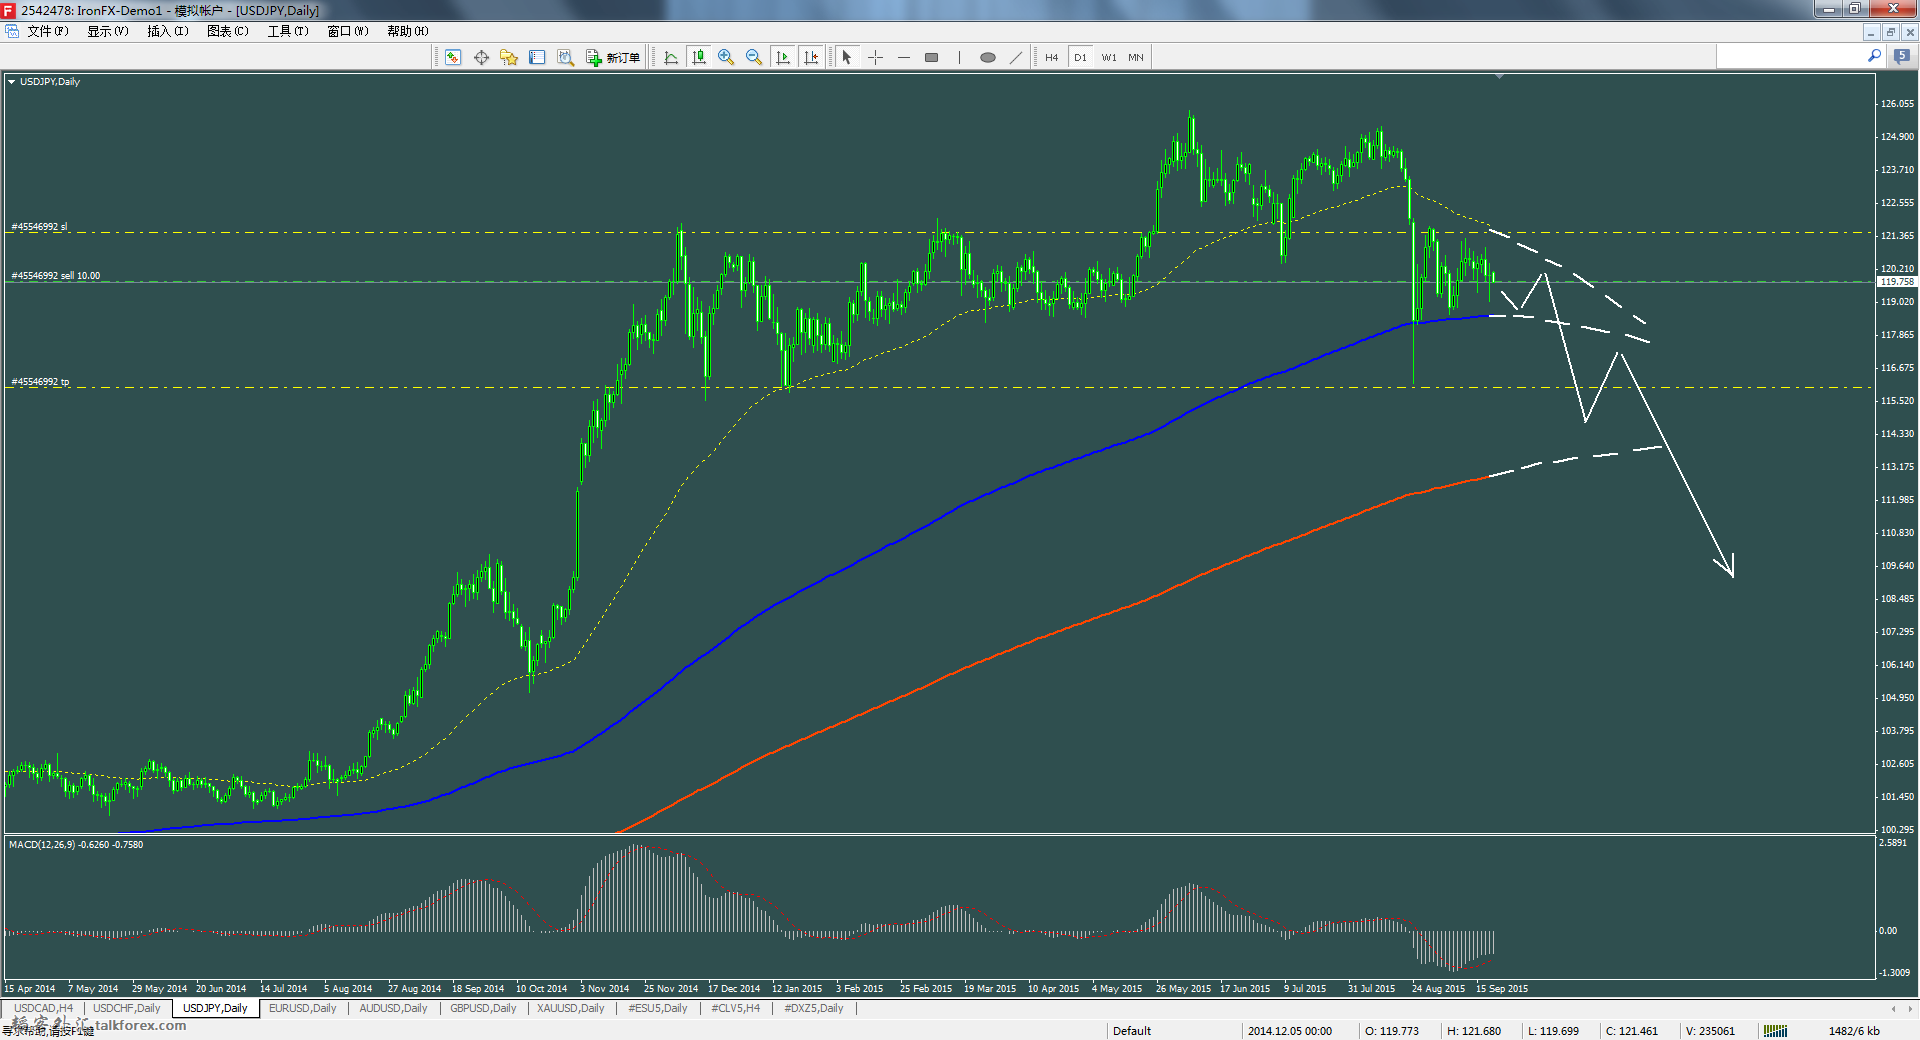1920x1040 pixels.
Task: Open the chat/community message icon
Action: tap(1902, 57)
